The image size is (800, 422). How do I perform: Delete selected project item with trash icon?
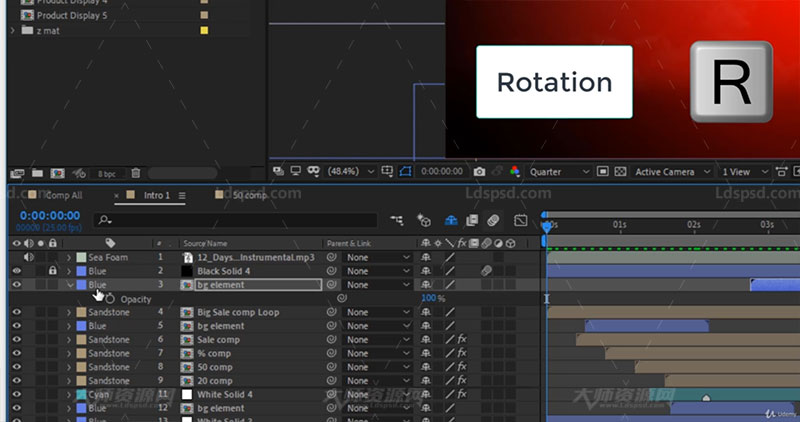pos(136,173)
